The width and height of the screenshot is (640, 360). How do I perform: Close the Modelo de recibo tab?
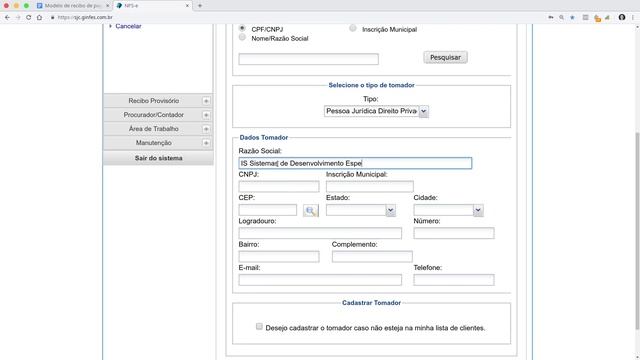pyautogui.click(x=107, y=6)
